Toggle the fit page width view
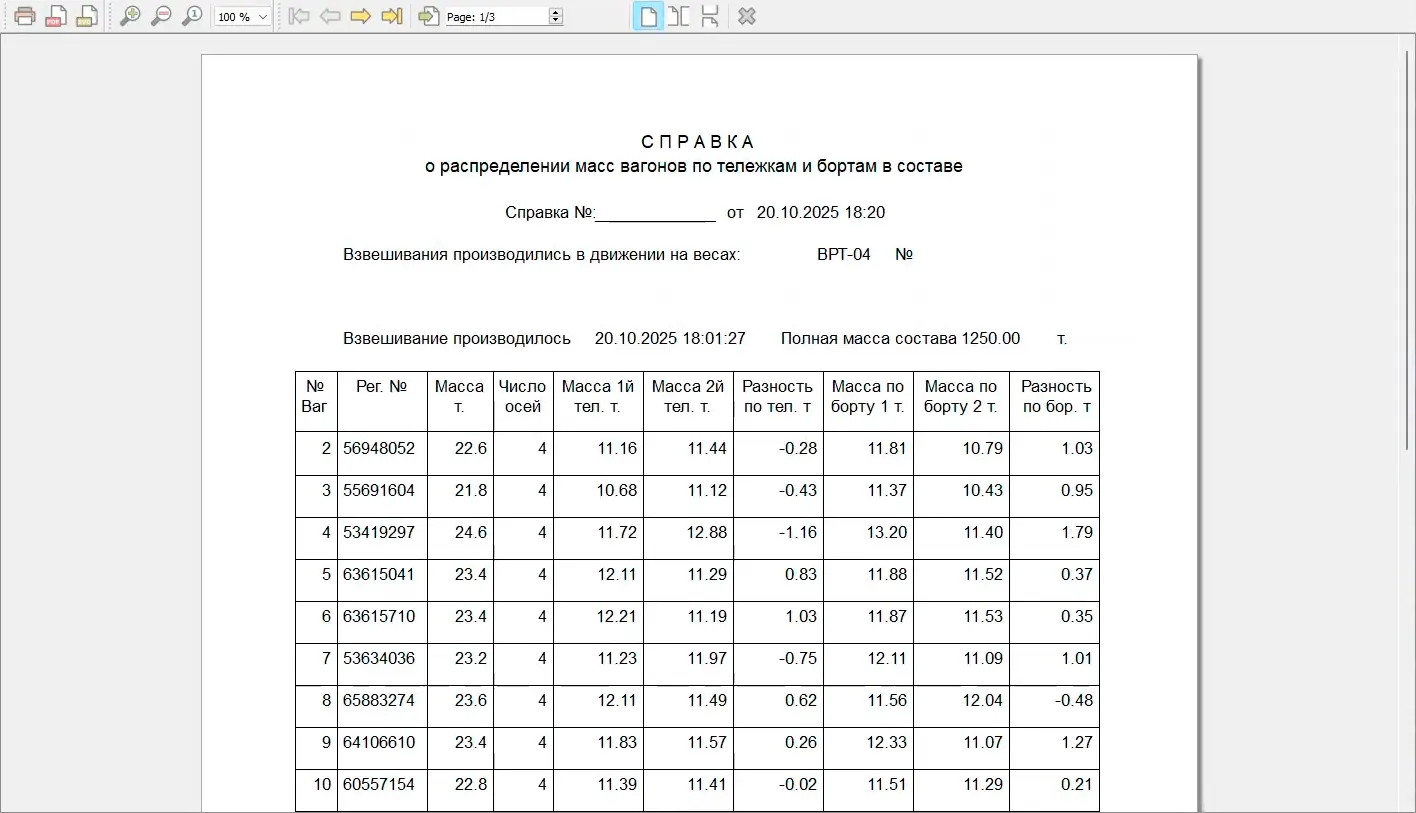Image resolution: width=1416 pixels, height=813 pixels. [x=710, y=15]
